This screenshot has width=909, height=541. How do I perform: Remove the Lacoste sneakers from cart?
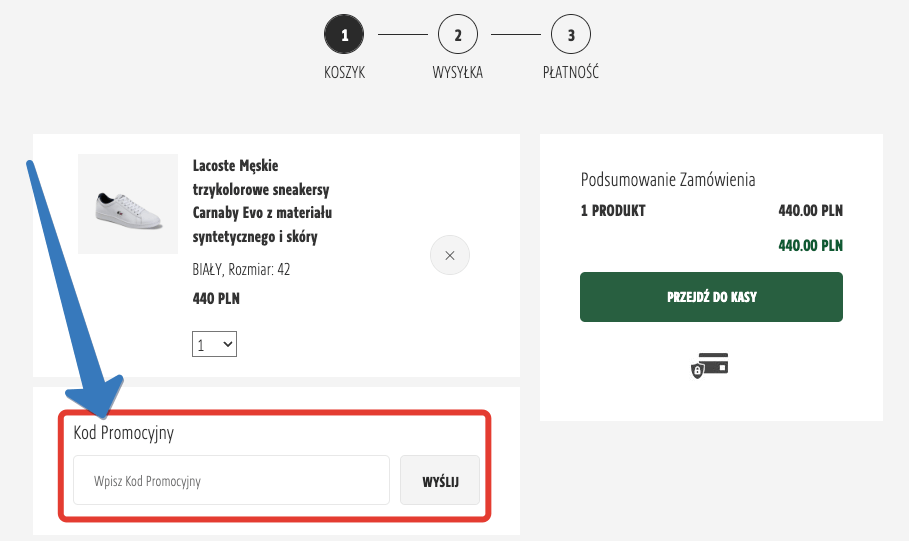[449, 255]
